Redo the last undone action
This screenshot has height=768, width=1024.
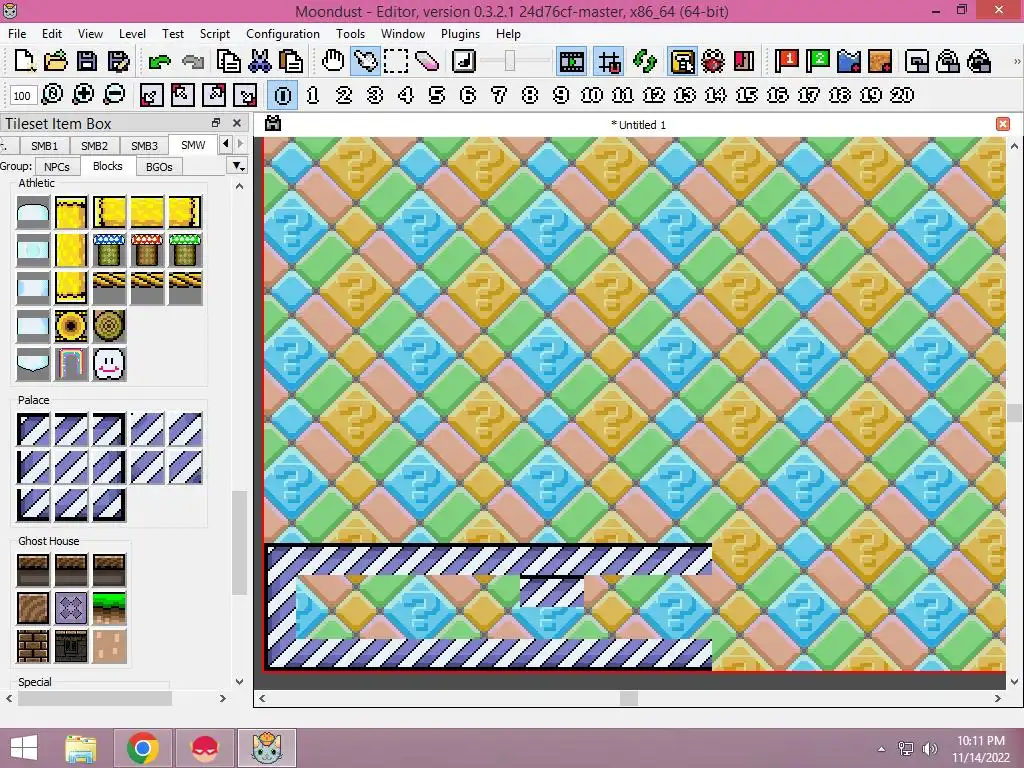[193, 61]
